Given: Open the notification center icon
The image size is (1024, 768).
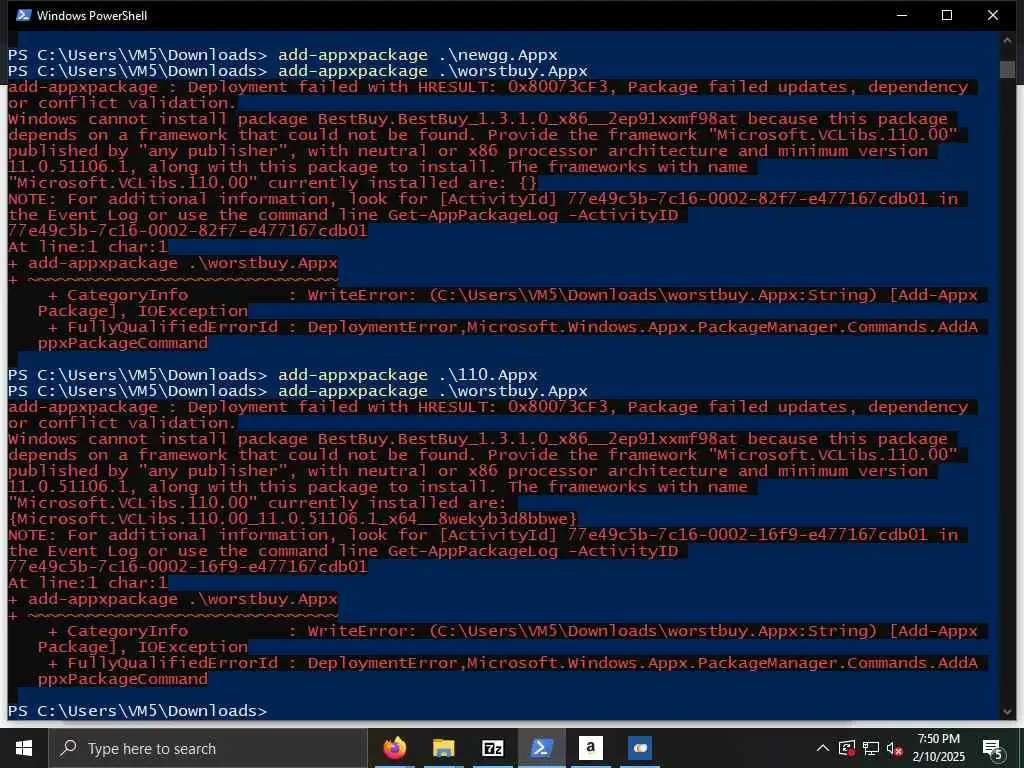Looking at the screenshot, I should tap(992, 748).
